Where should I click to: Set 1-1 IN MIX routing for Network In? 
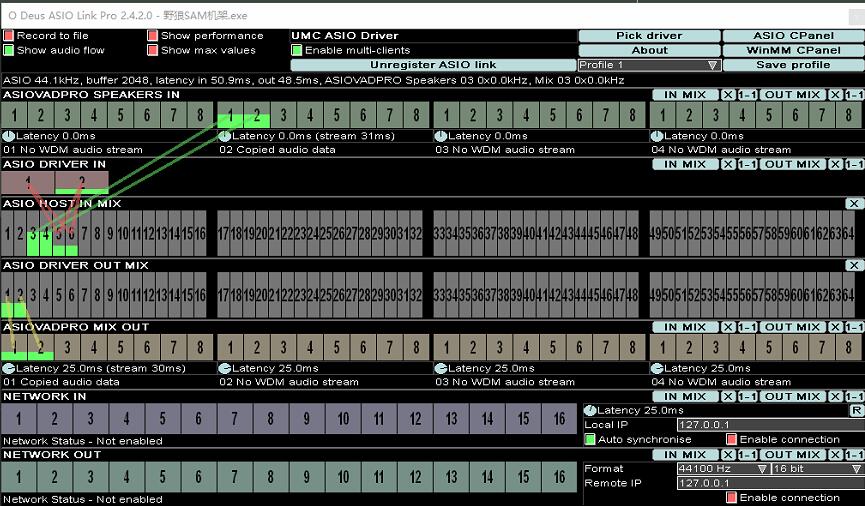pos(747,397)
